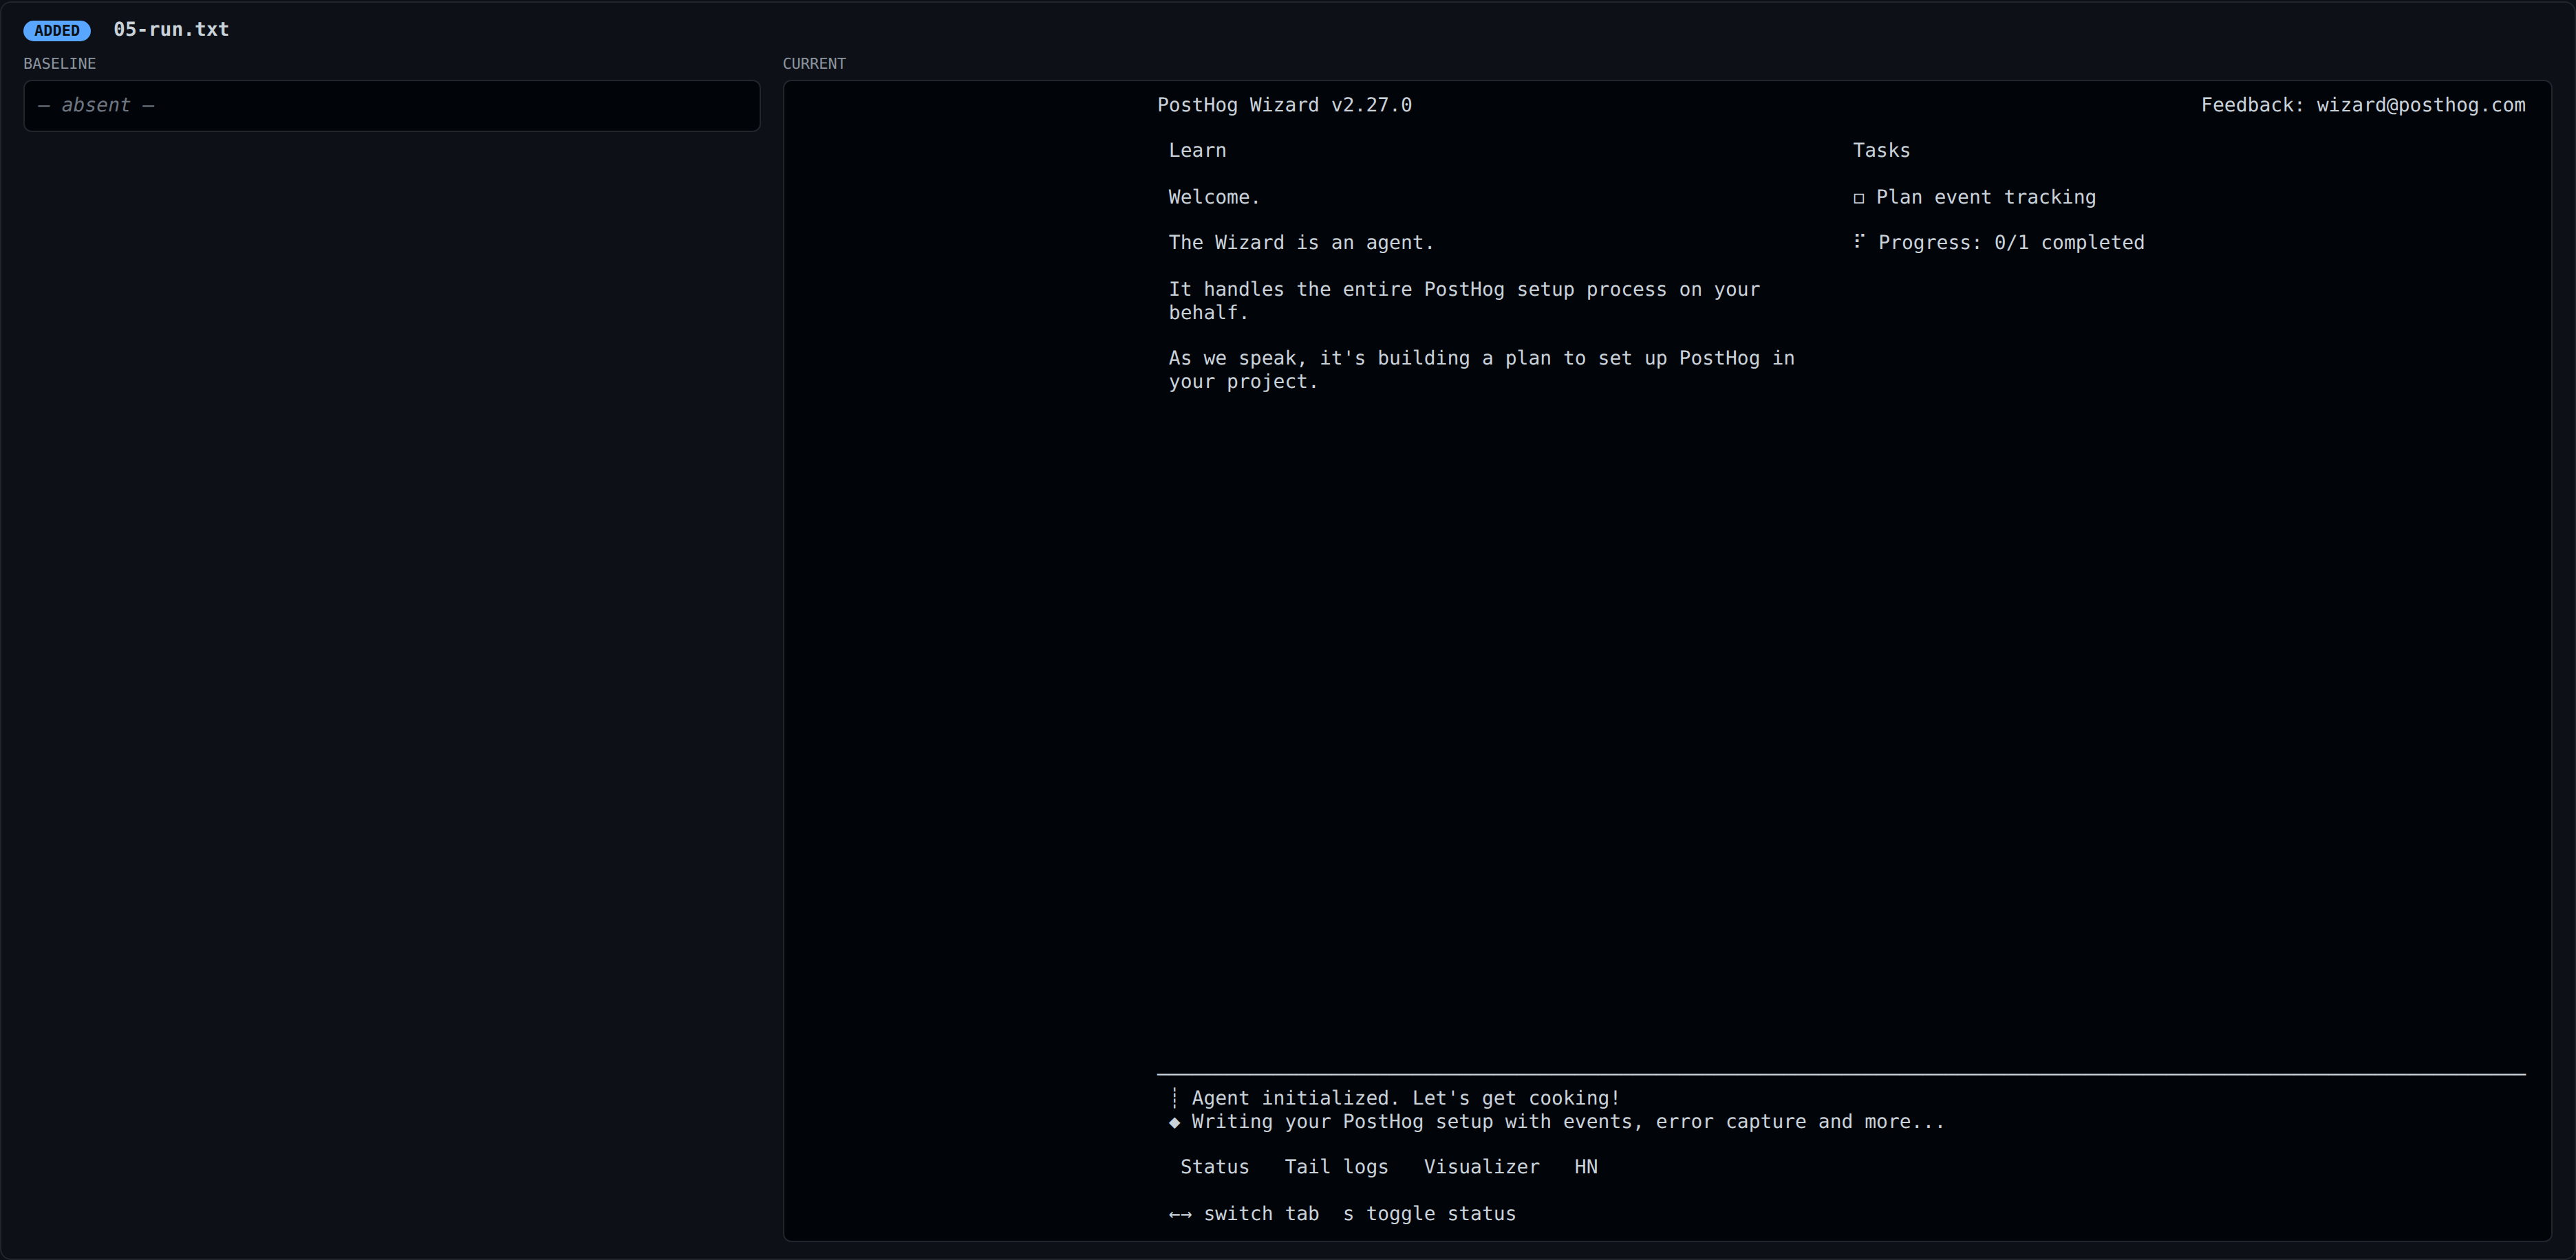The image size is (2576, 1260).
Task: Open the HN tab
Action: pyautogui.click(x=1586, y=1167)
